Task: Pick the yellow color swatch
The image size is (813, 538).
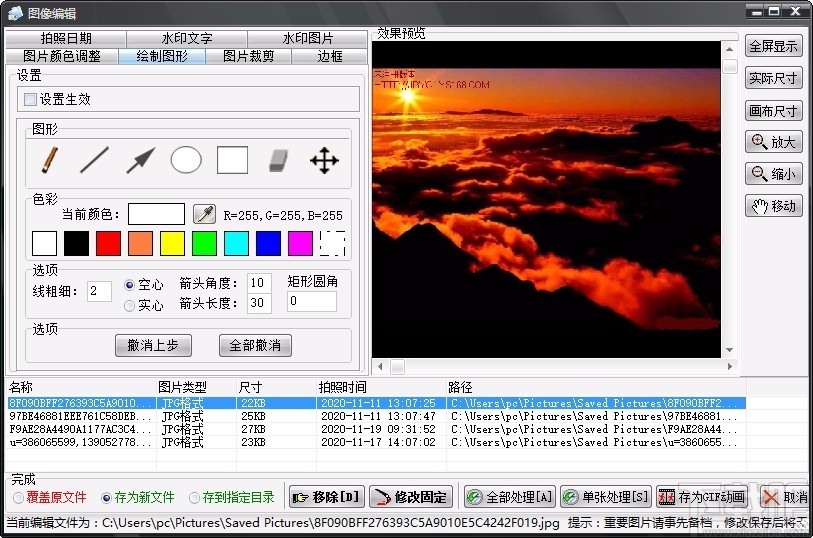Action: click(173, 243)
